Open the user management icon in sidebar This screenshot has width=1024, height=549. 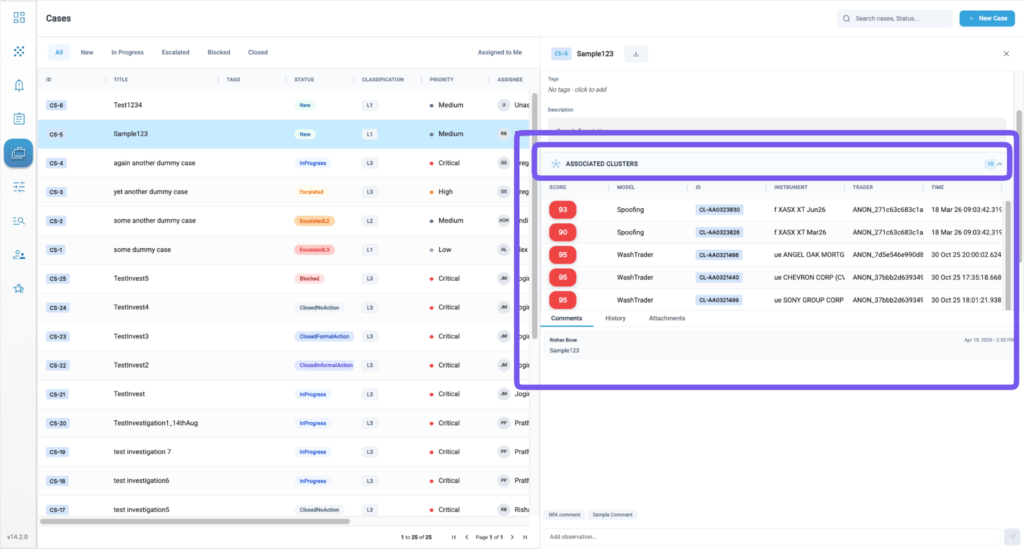pyautogui.click(x=19, y=255)
